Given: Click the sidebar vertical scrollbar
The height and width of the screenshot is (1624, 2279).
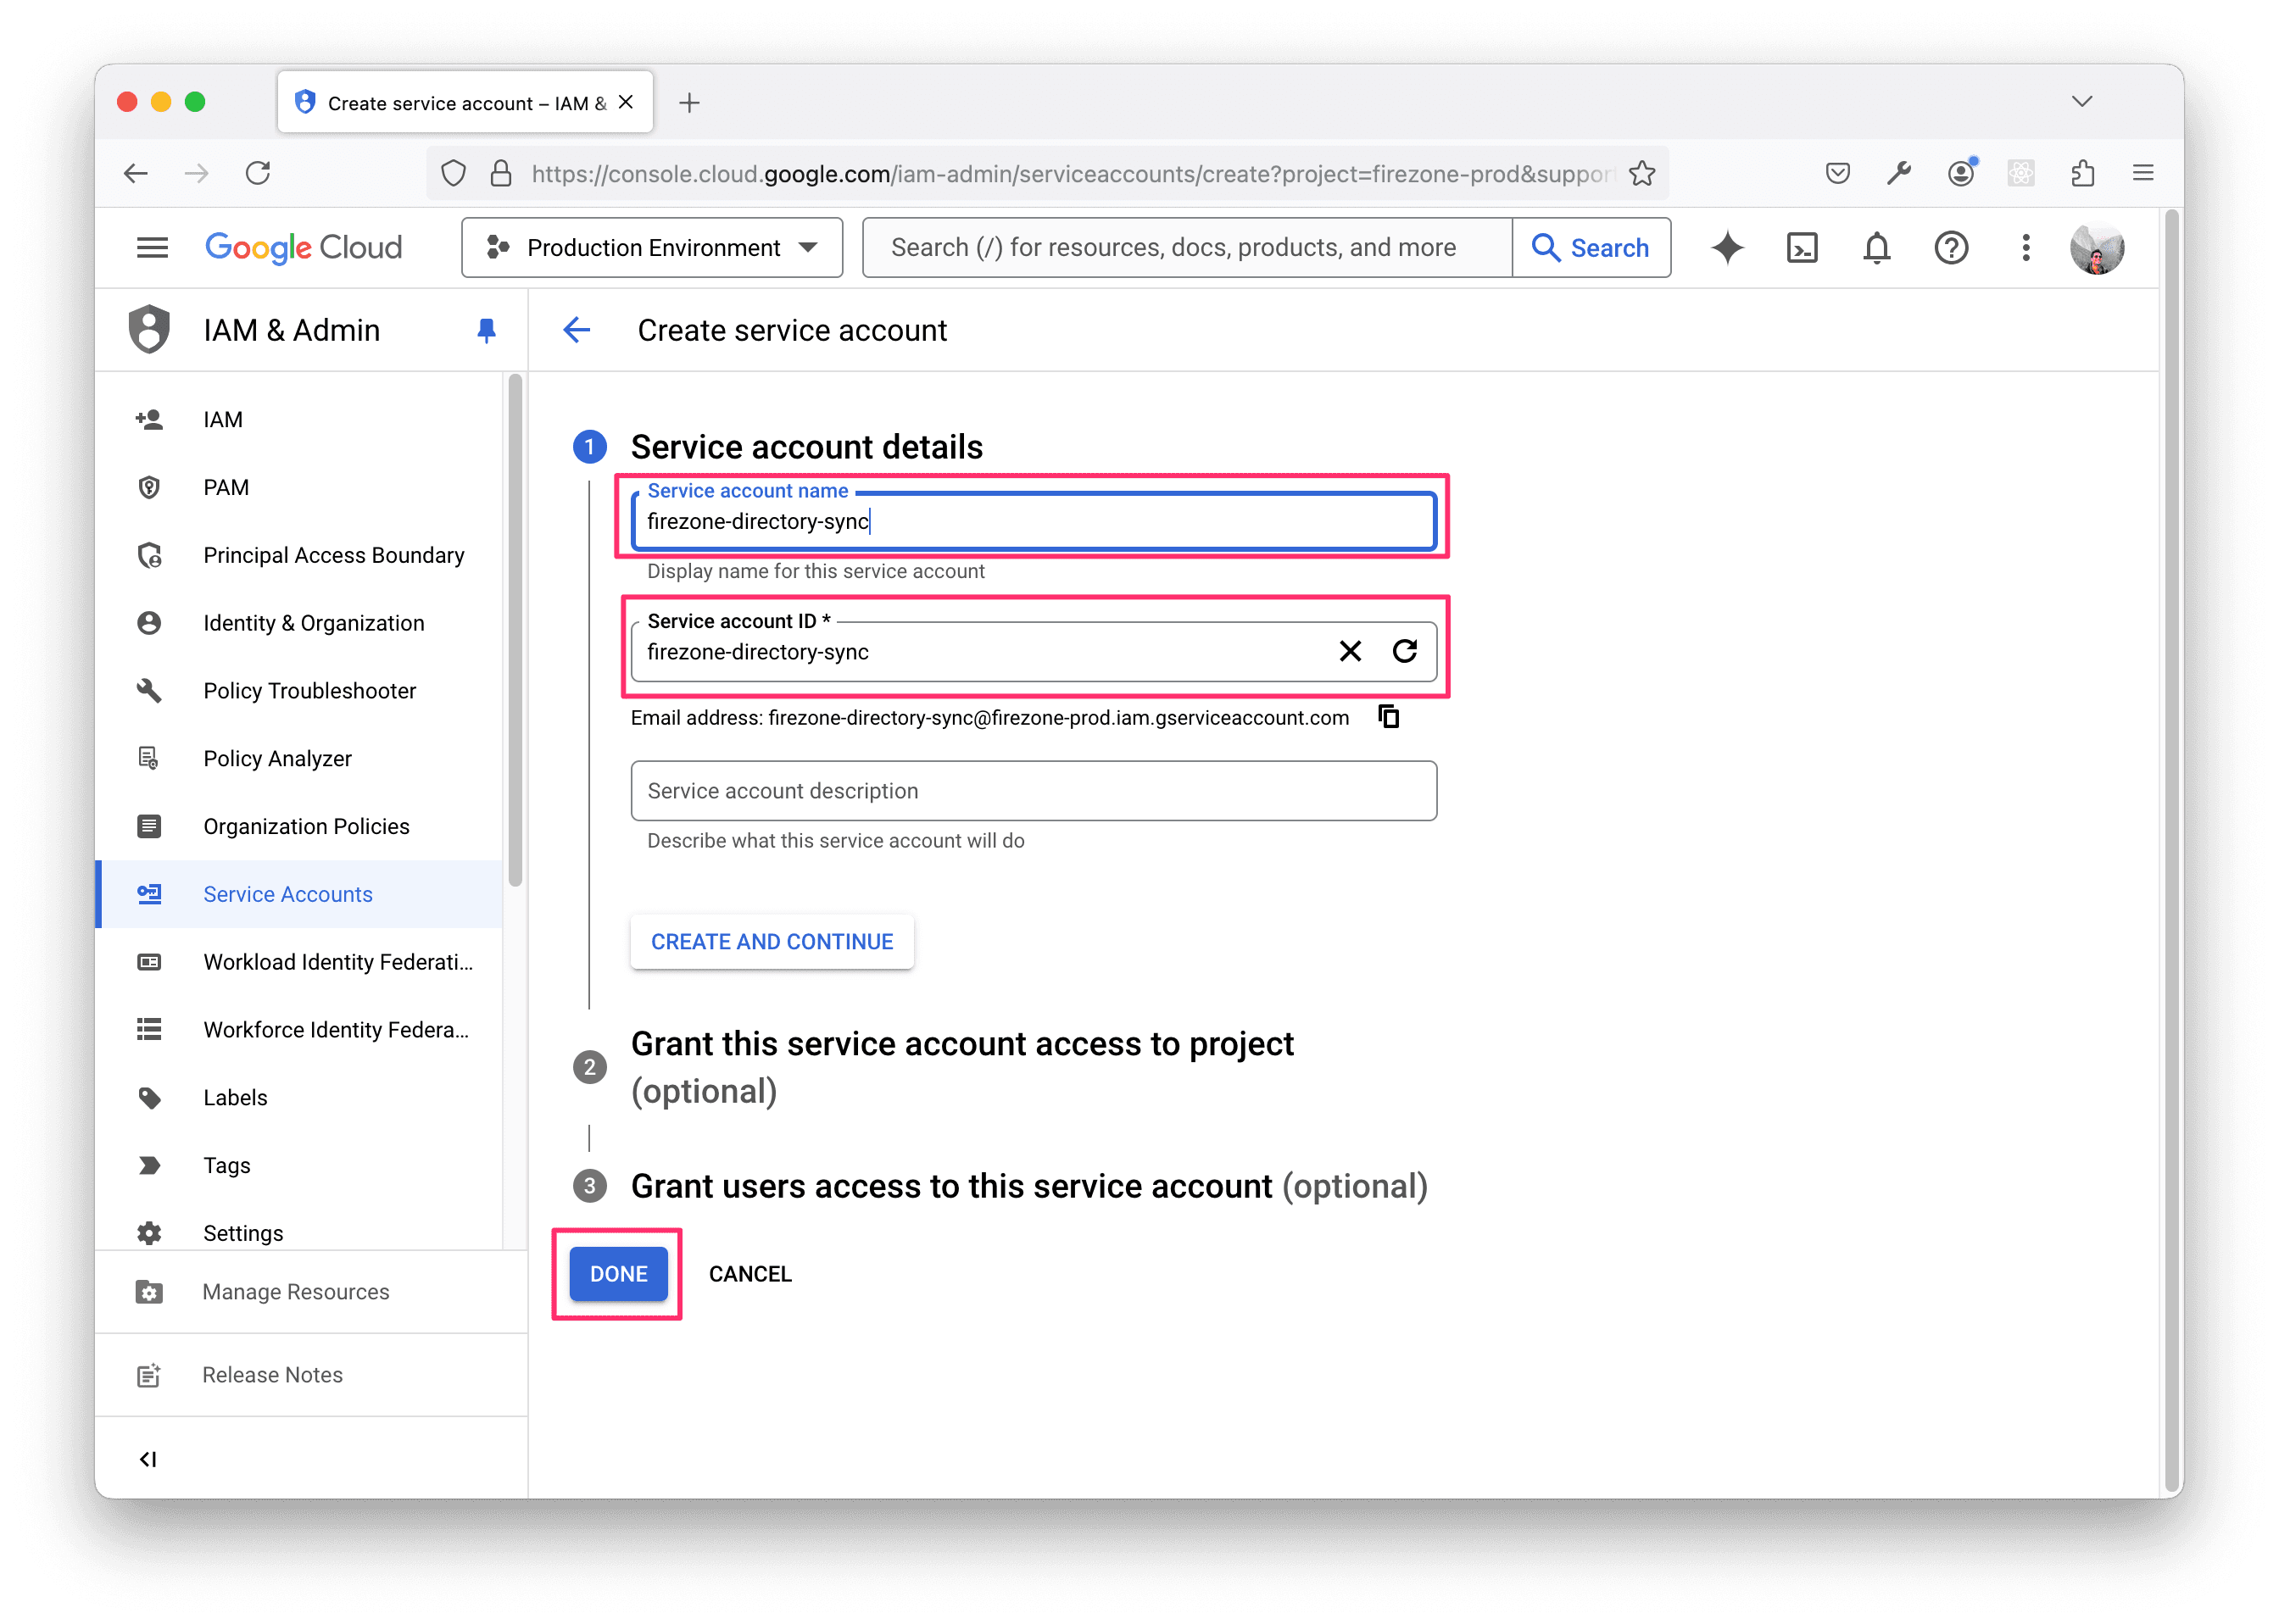Looking at the screenshot, I should click(x=515, y=630).
